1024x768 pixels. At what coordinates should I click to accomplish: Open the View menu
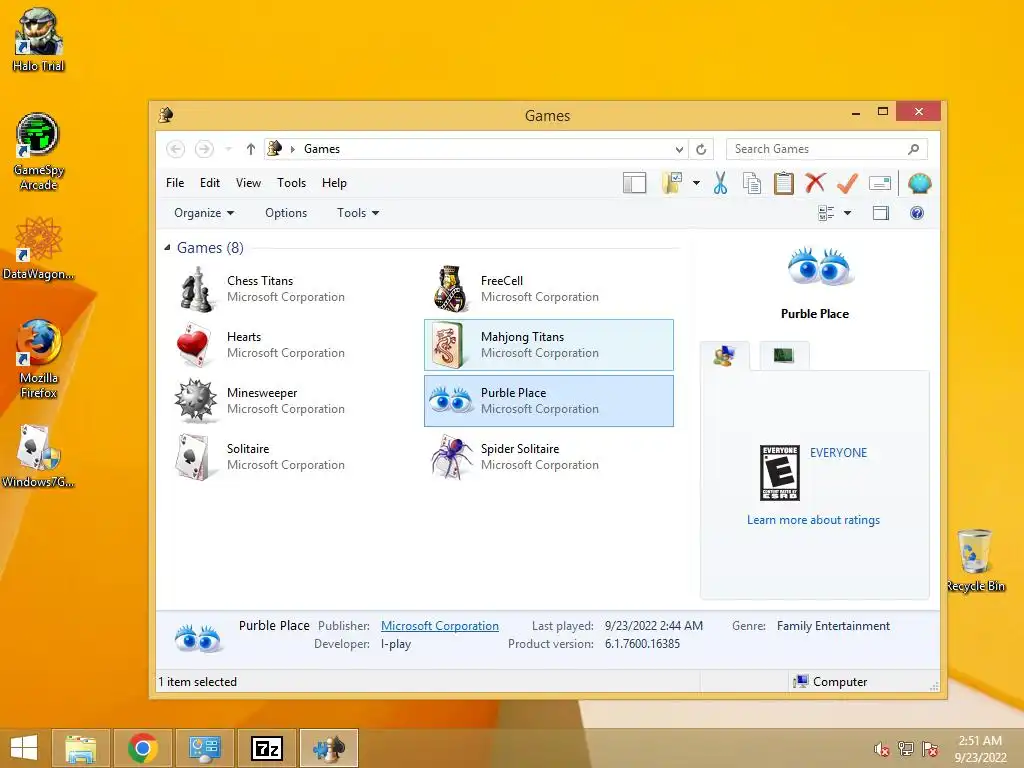click(x=248, y=183)
